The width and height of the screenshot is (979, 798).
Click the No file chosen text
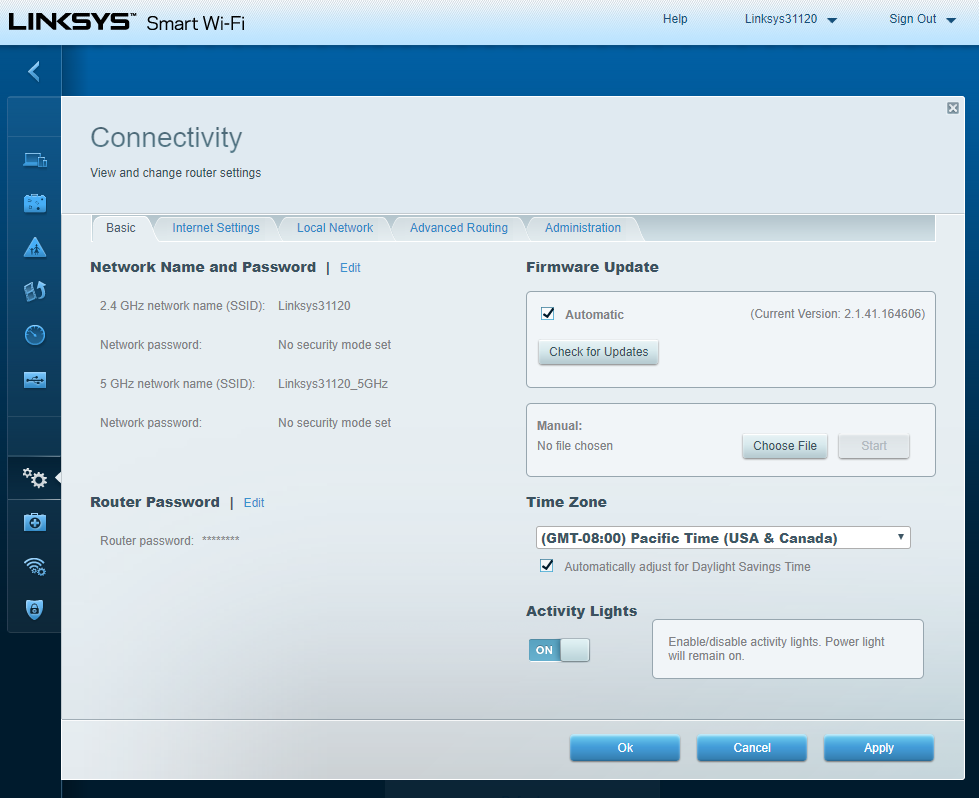pyautogui.click(x=575, y=446)
